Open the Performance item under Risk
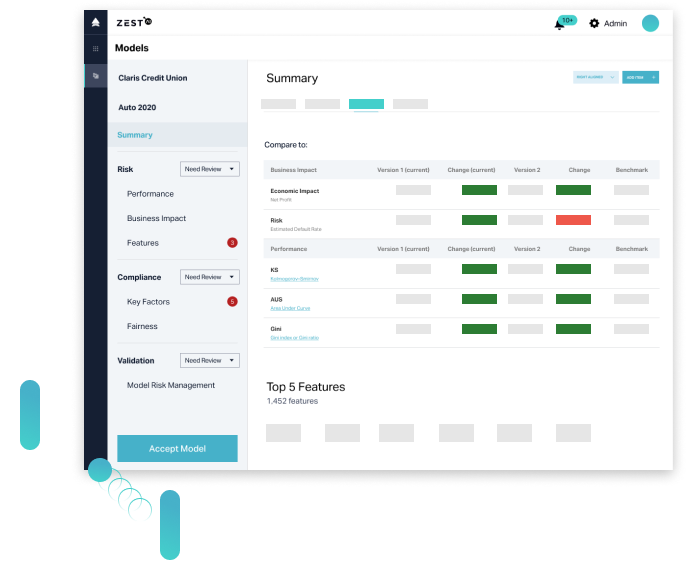687x570 pixels. tap(150, 194)
